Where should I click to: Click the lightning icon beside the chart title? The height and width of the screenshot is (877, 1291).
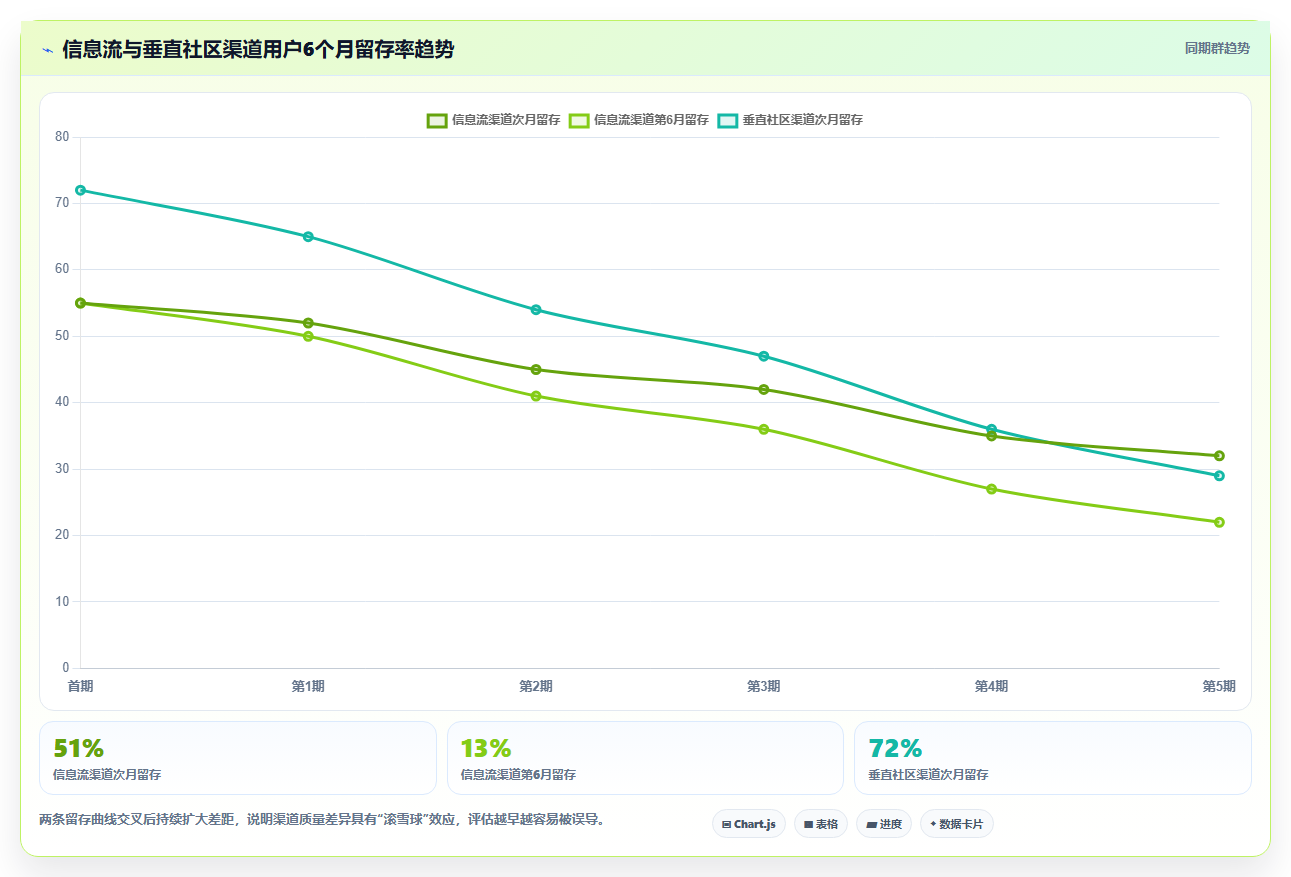pyautogui.click(x=47, y=50)
